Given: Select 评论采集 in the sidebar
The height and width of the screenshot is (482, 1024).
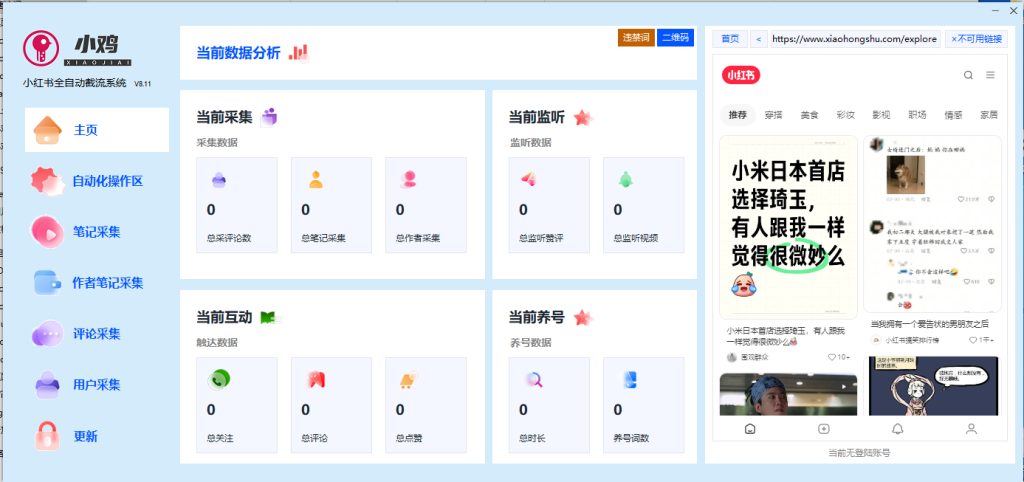Looking at the screenshot, I should (x=97, y=334).
